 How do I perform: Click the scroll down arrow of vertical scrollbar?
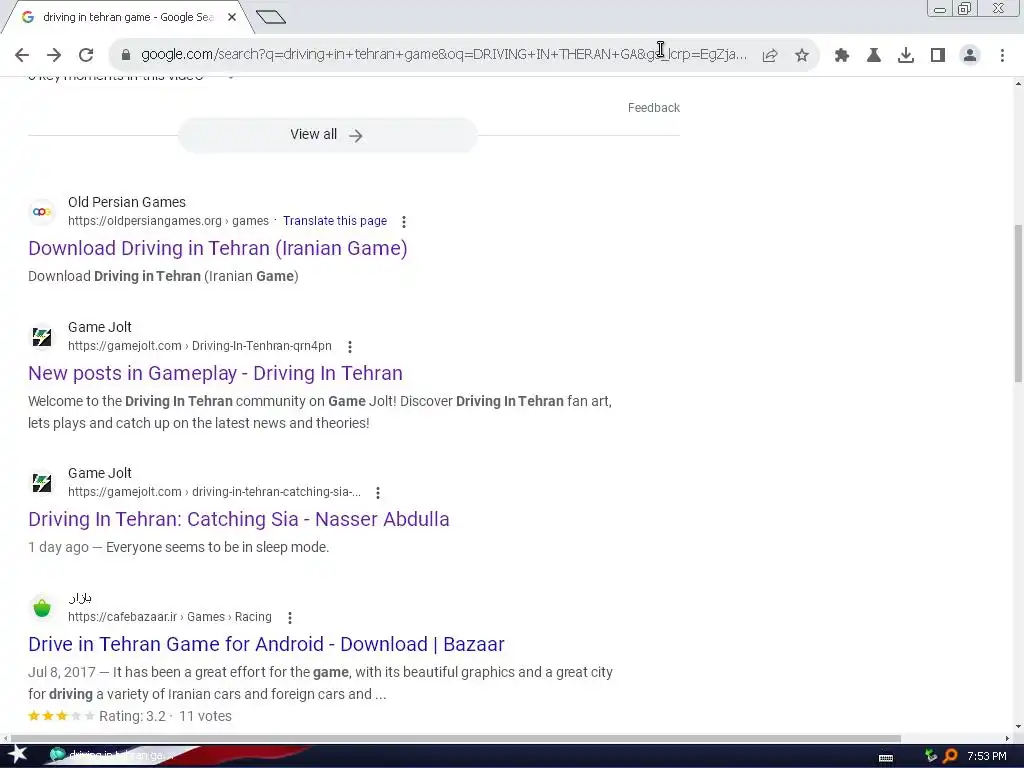tap(1018, 727)
